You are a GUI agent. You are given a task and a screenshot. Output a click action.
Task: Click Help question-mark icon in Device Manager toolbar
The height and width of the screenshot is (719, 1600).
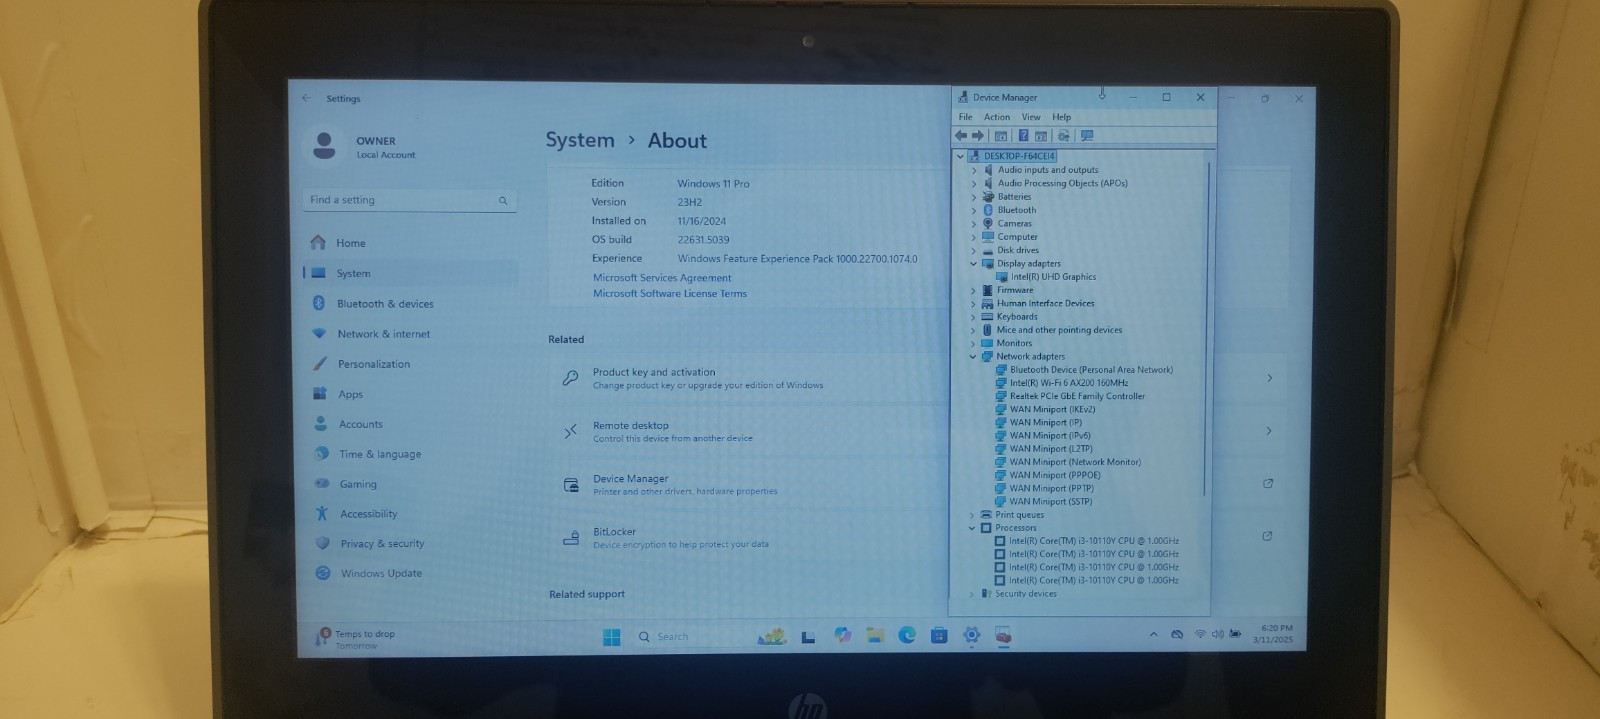point(1023,136)
